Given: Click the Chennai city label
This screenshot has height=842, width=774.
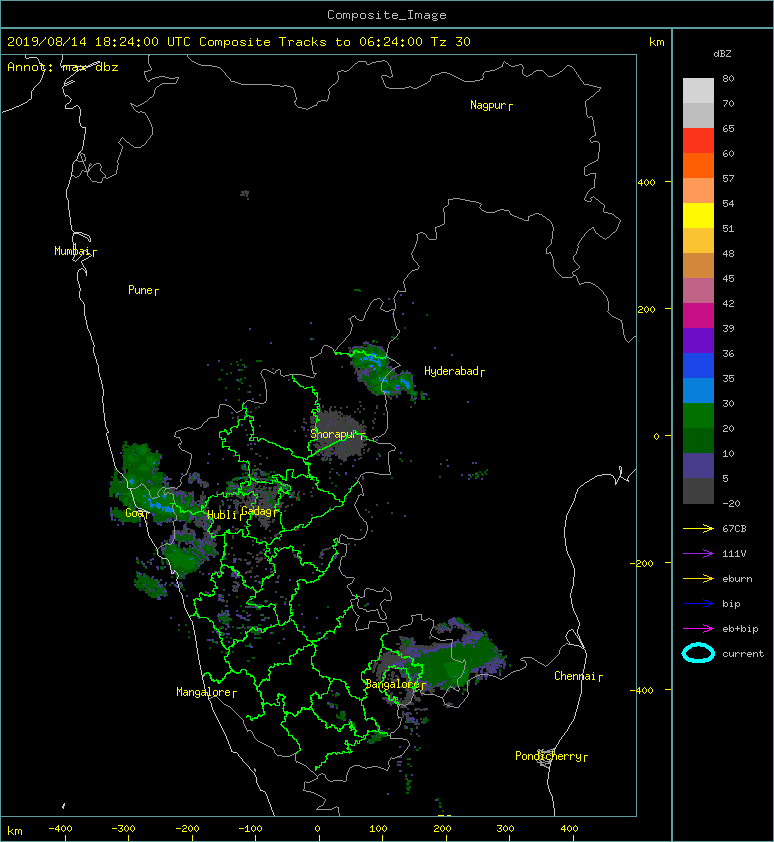Looking at the screenshot, I should [575, 676].
